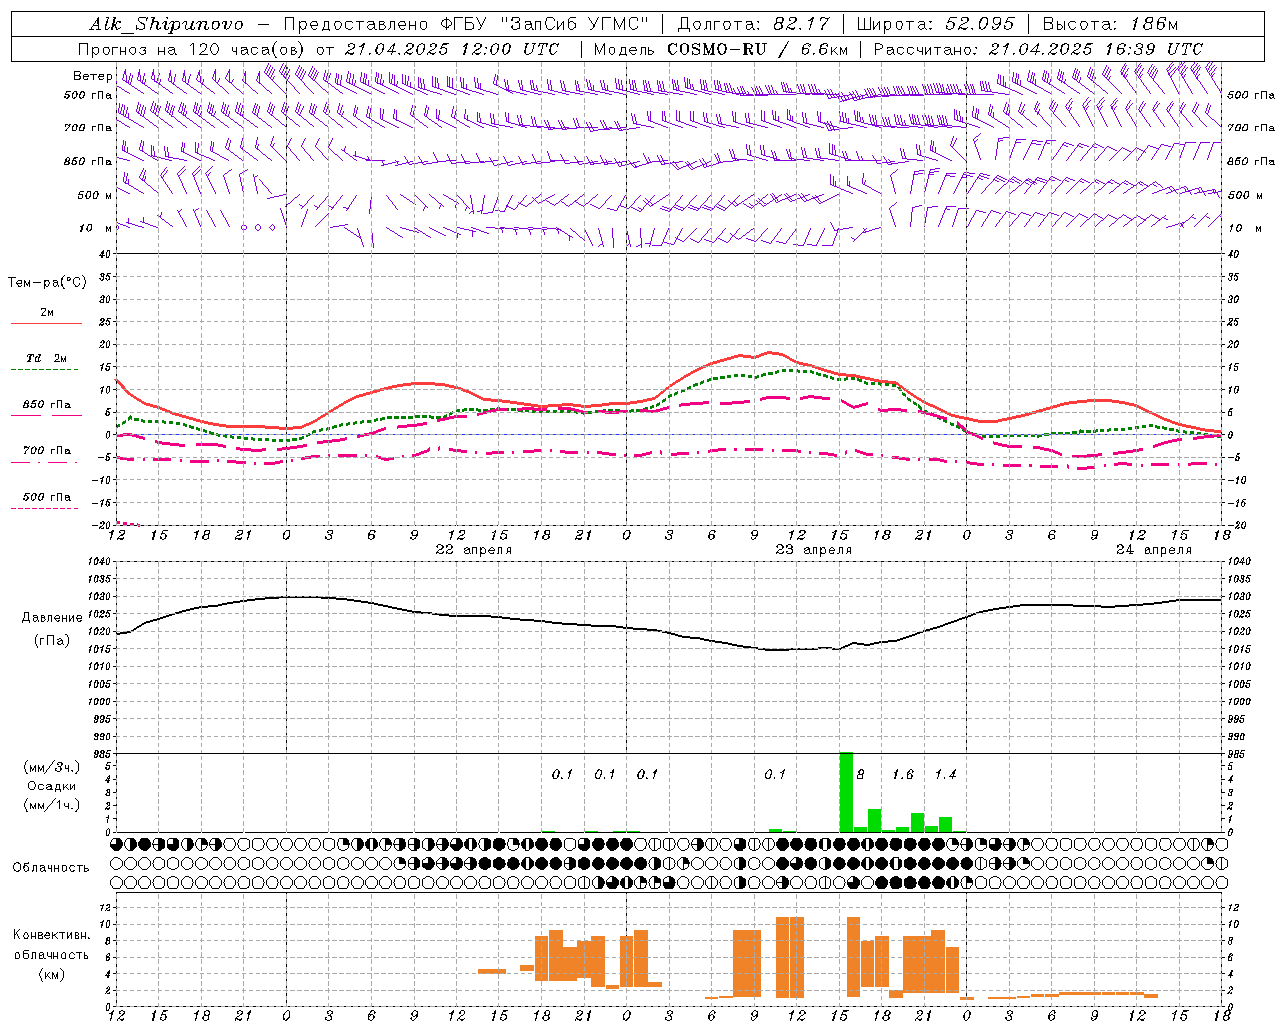Click the '850 гПа' temperature legend entry
This screenshot has height=1024, width=1280.
tap(46, 405)
